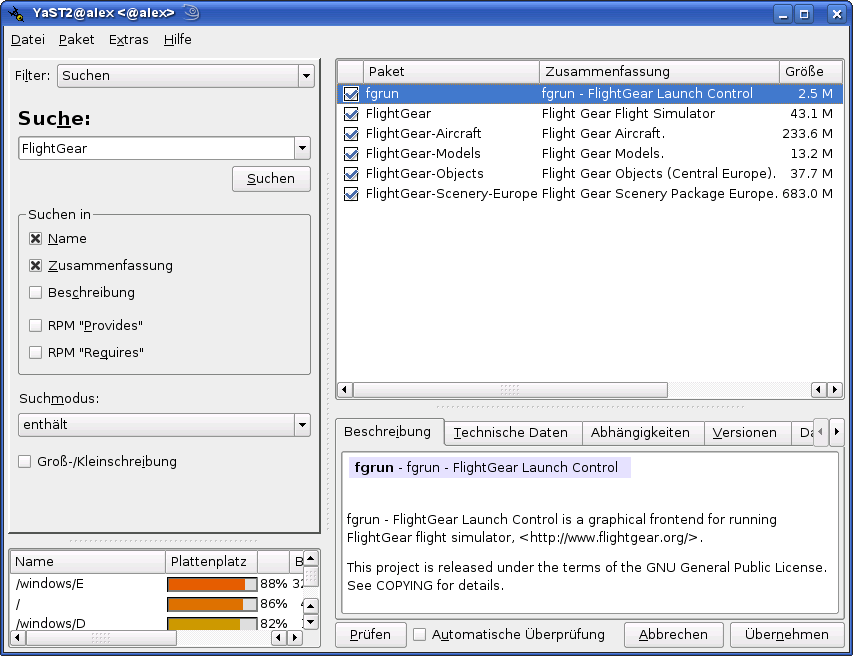Click right arrow of disk usage horizontal scrollbar
The image size is (853, 656).
(295, 638)
